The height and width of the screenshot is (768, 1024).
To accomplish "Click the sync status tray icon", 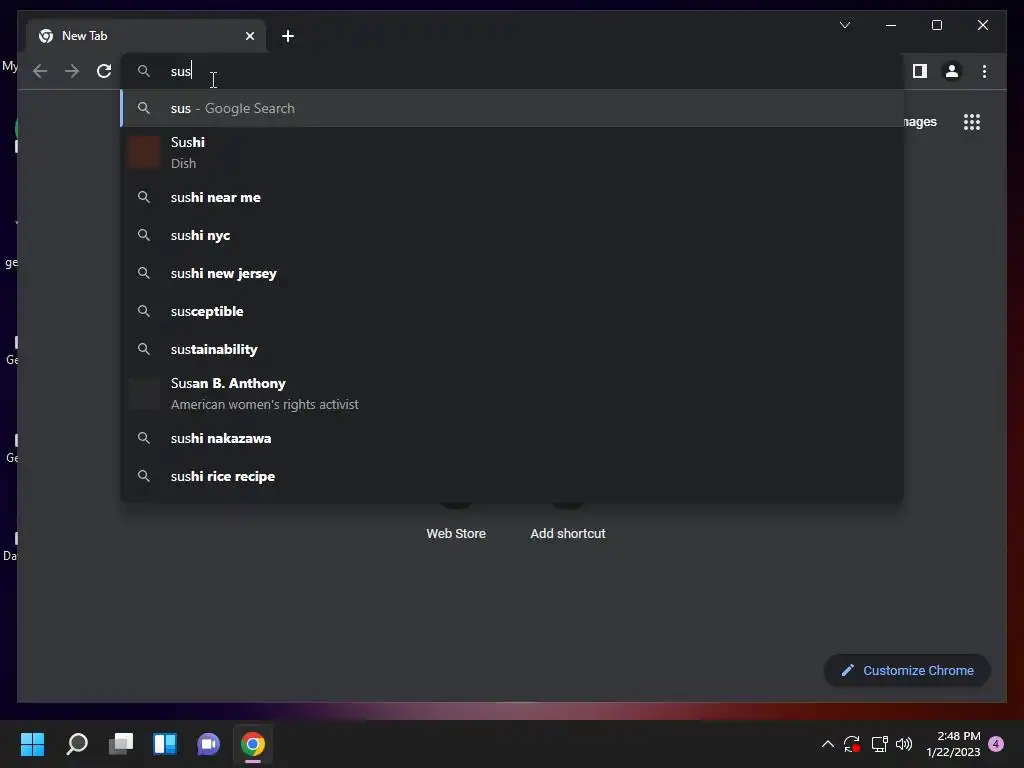I will click(x=852, y=744).
